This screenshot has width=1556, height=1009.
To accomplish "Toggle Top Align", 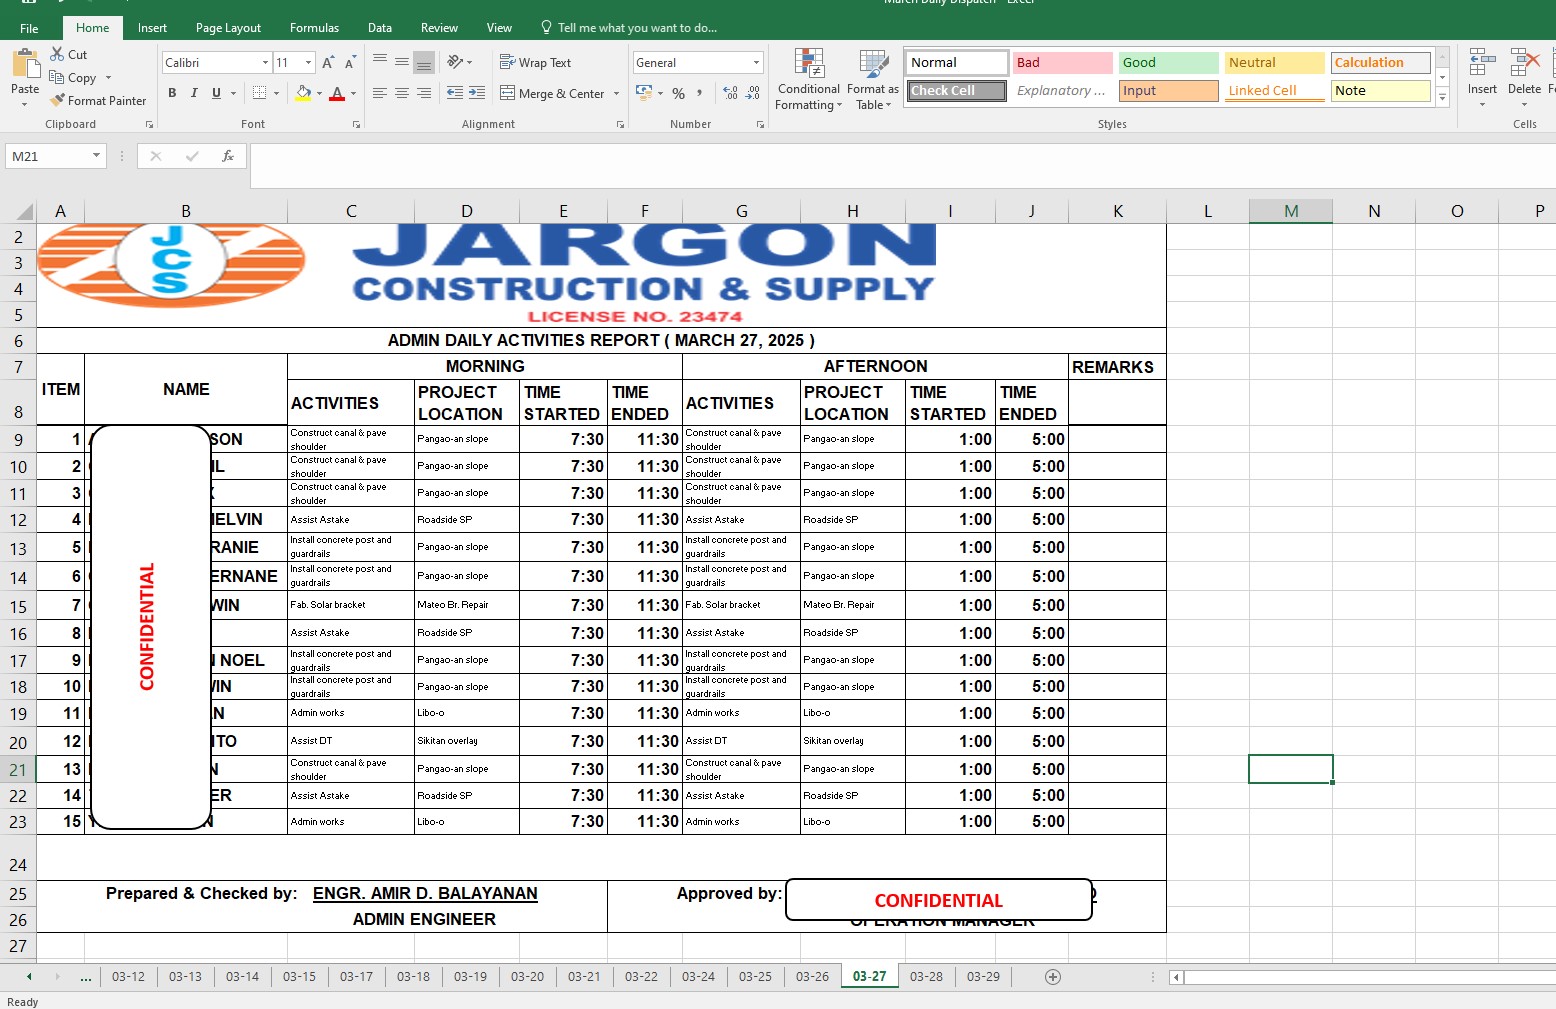I will coord(380,62).
